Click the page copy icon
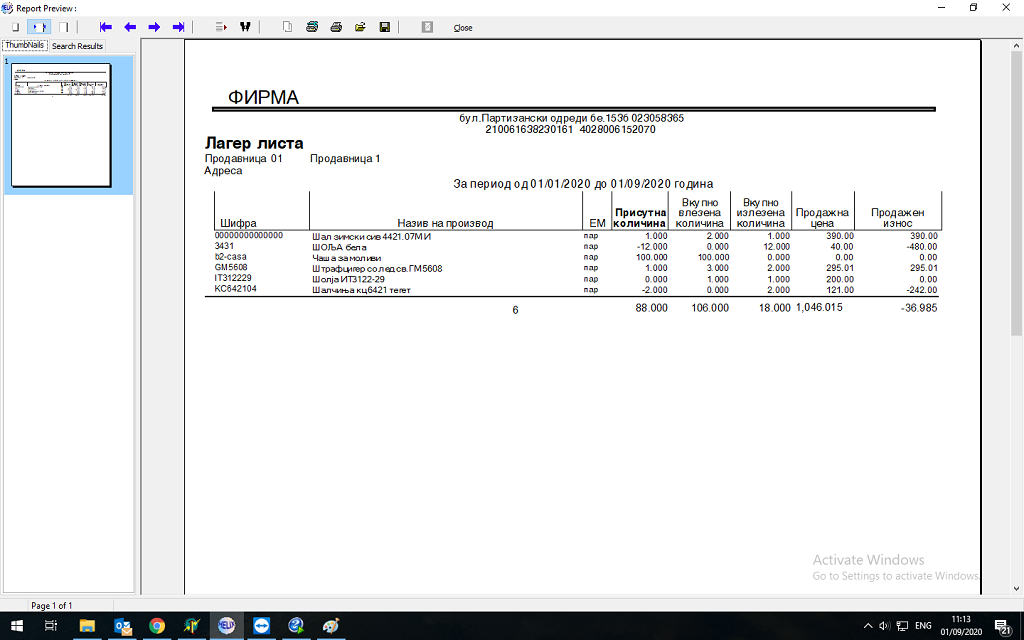This screenshot has height=640, width=1024. point(287,27)
